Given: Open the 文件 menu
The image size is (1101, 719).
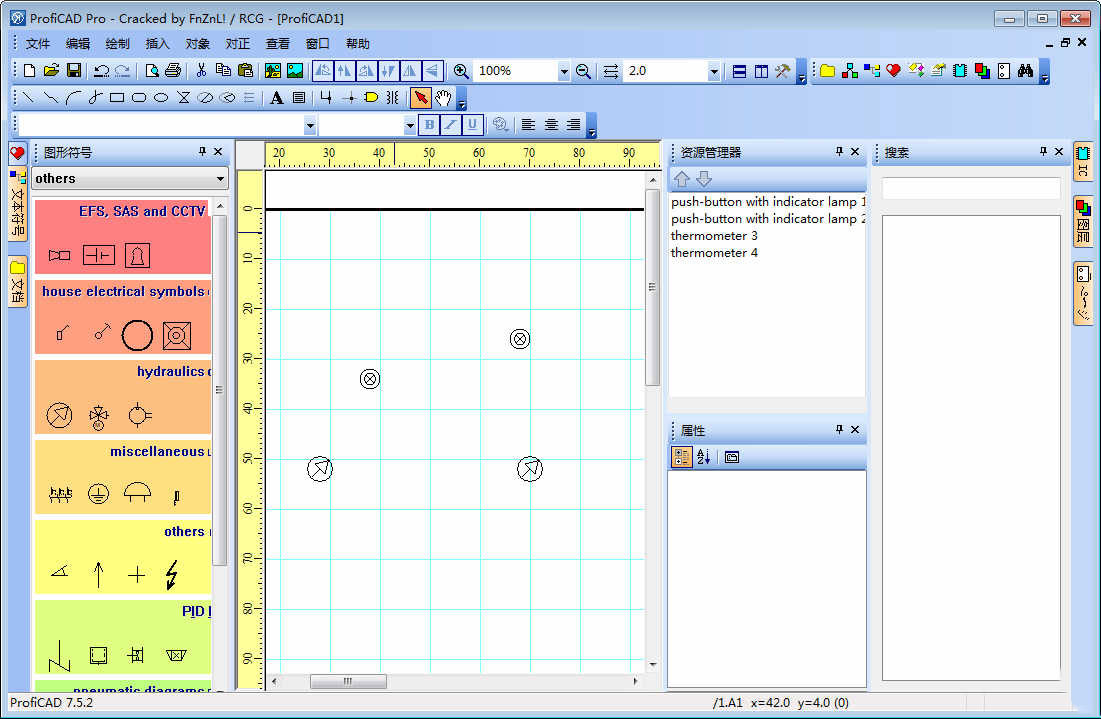Looking at the screenshot, I should click(x=38, y=44).
